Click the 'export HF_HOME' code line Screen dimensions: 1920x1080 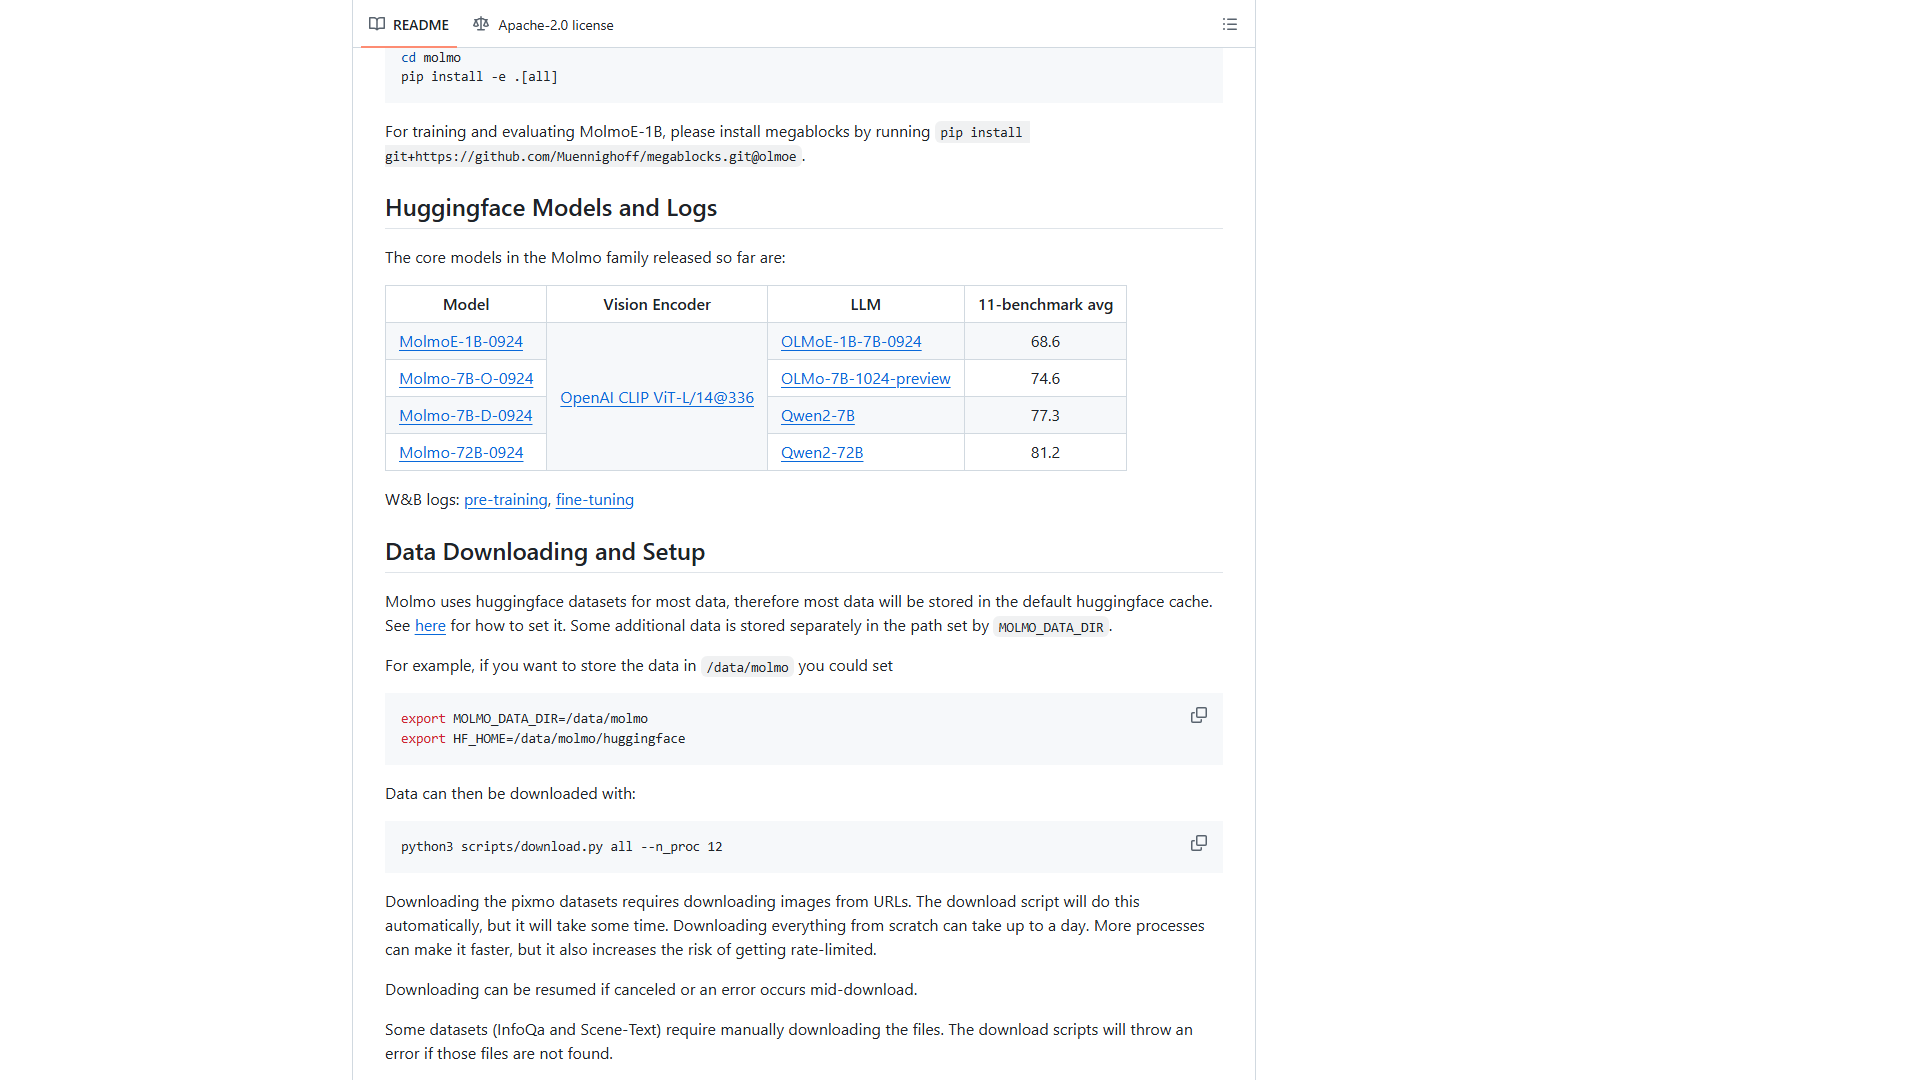[x=543, y=738]
